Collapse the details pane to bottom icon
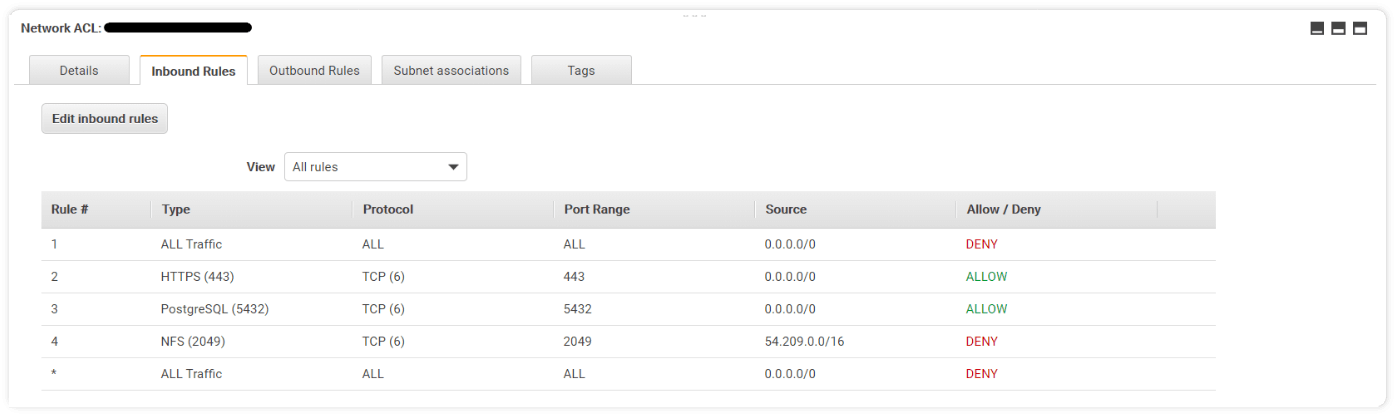The image size is (1396, 416). click(1317, 29)
